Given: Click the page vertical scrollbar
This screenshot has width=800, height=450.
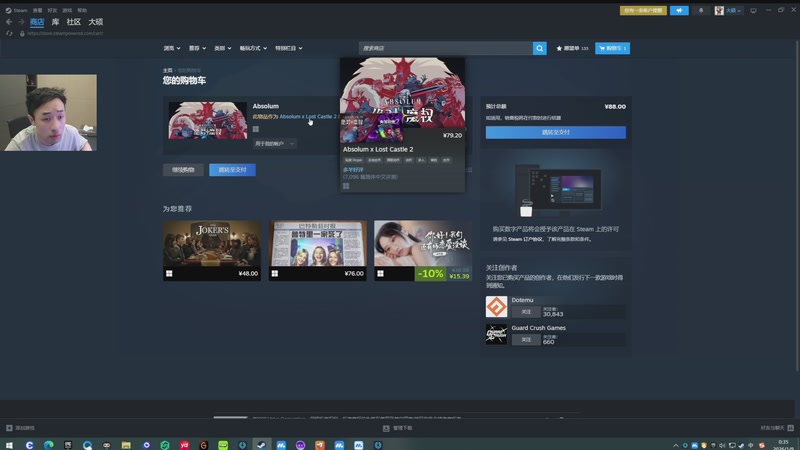Looking at the screenshot, I should tap(797, 204).
